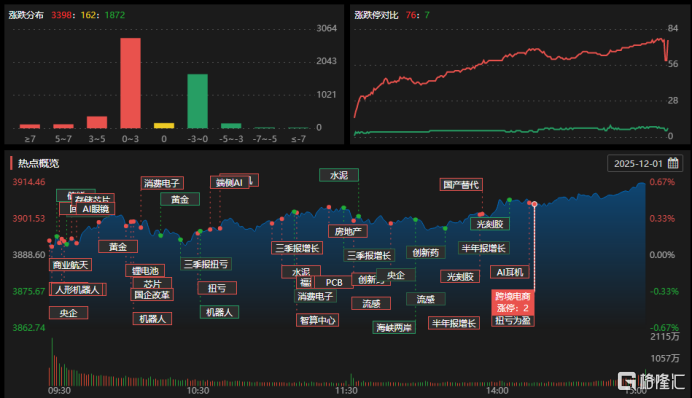692x398 pixels.
Task: Click the red 央企 tag at lower left
Action: (68, 313)
